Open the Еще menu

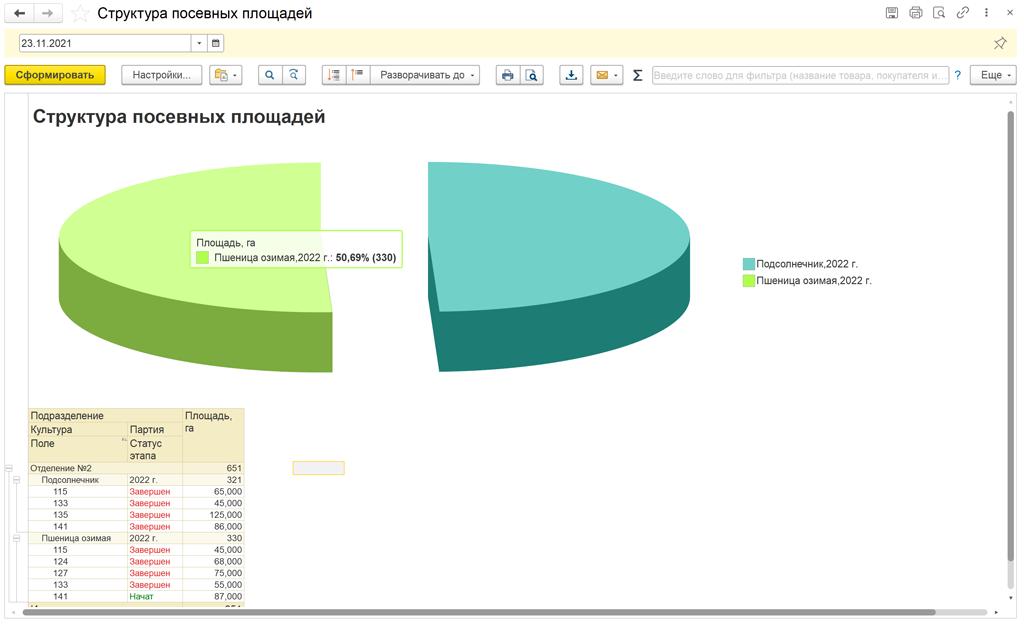(x=992, y=75)
